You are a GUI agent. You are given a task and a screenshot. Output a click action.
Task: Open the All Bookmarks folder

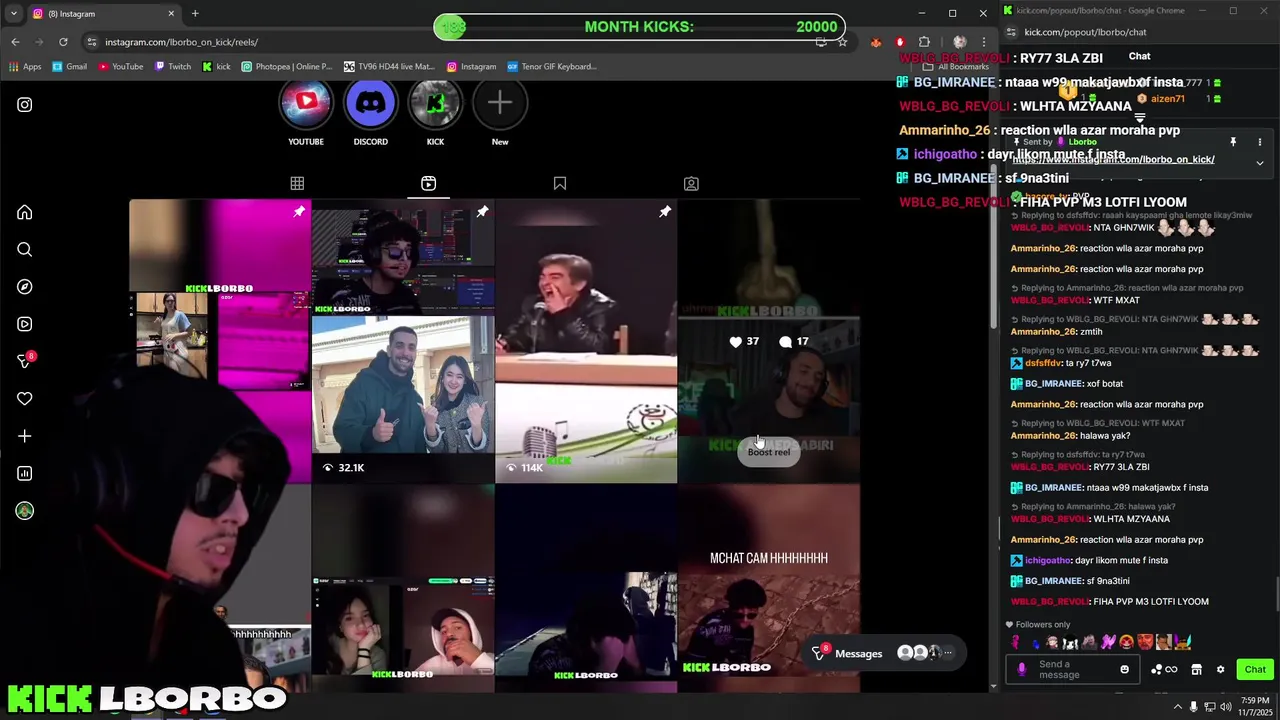point(955,67)
